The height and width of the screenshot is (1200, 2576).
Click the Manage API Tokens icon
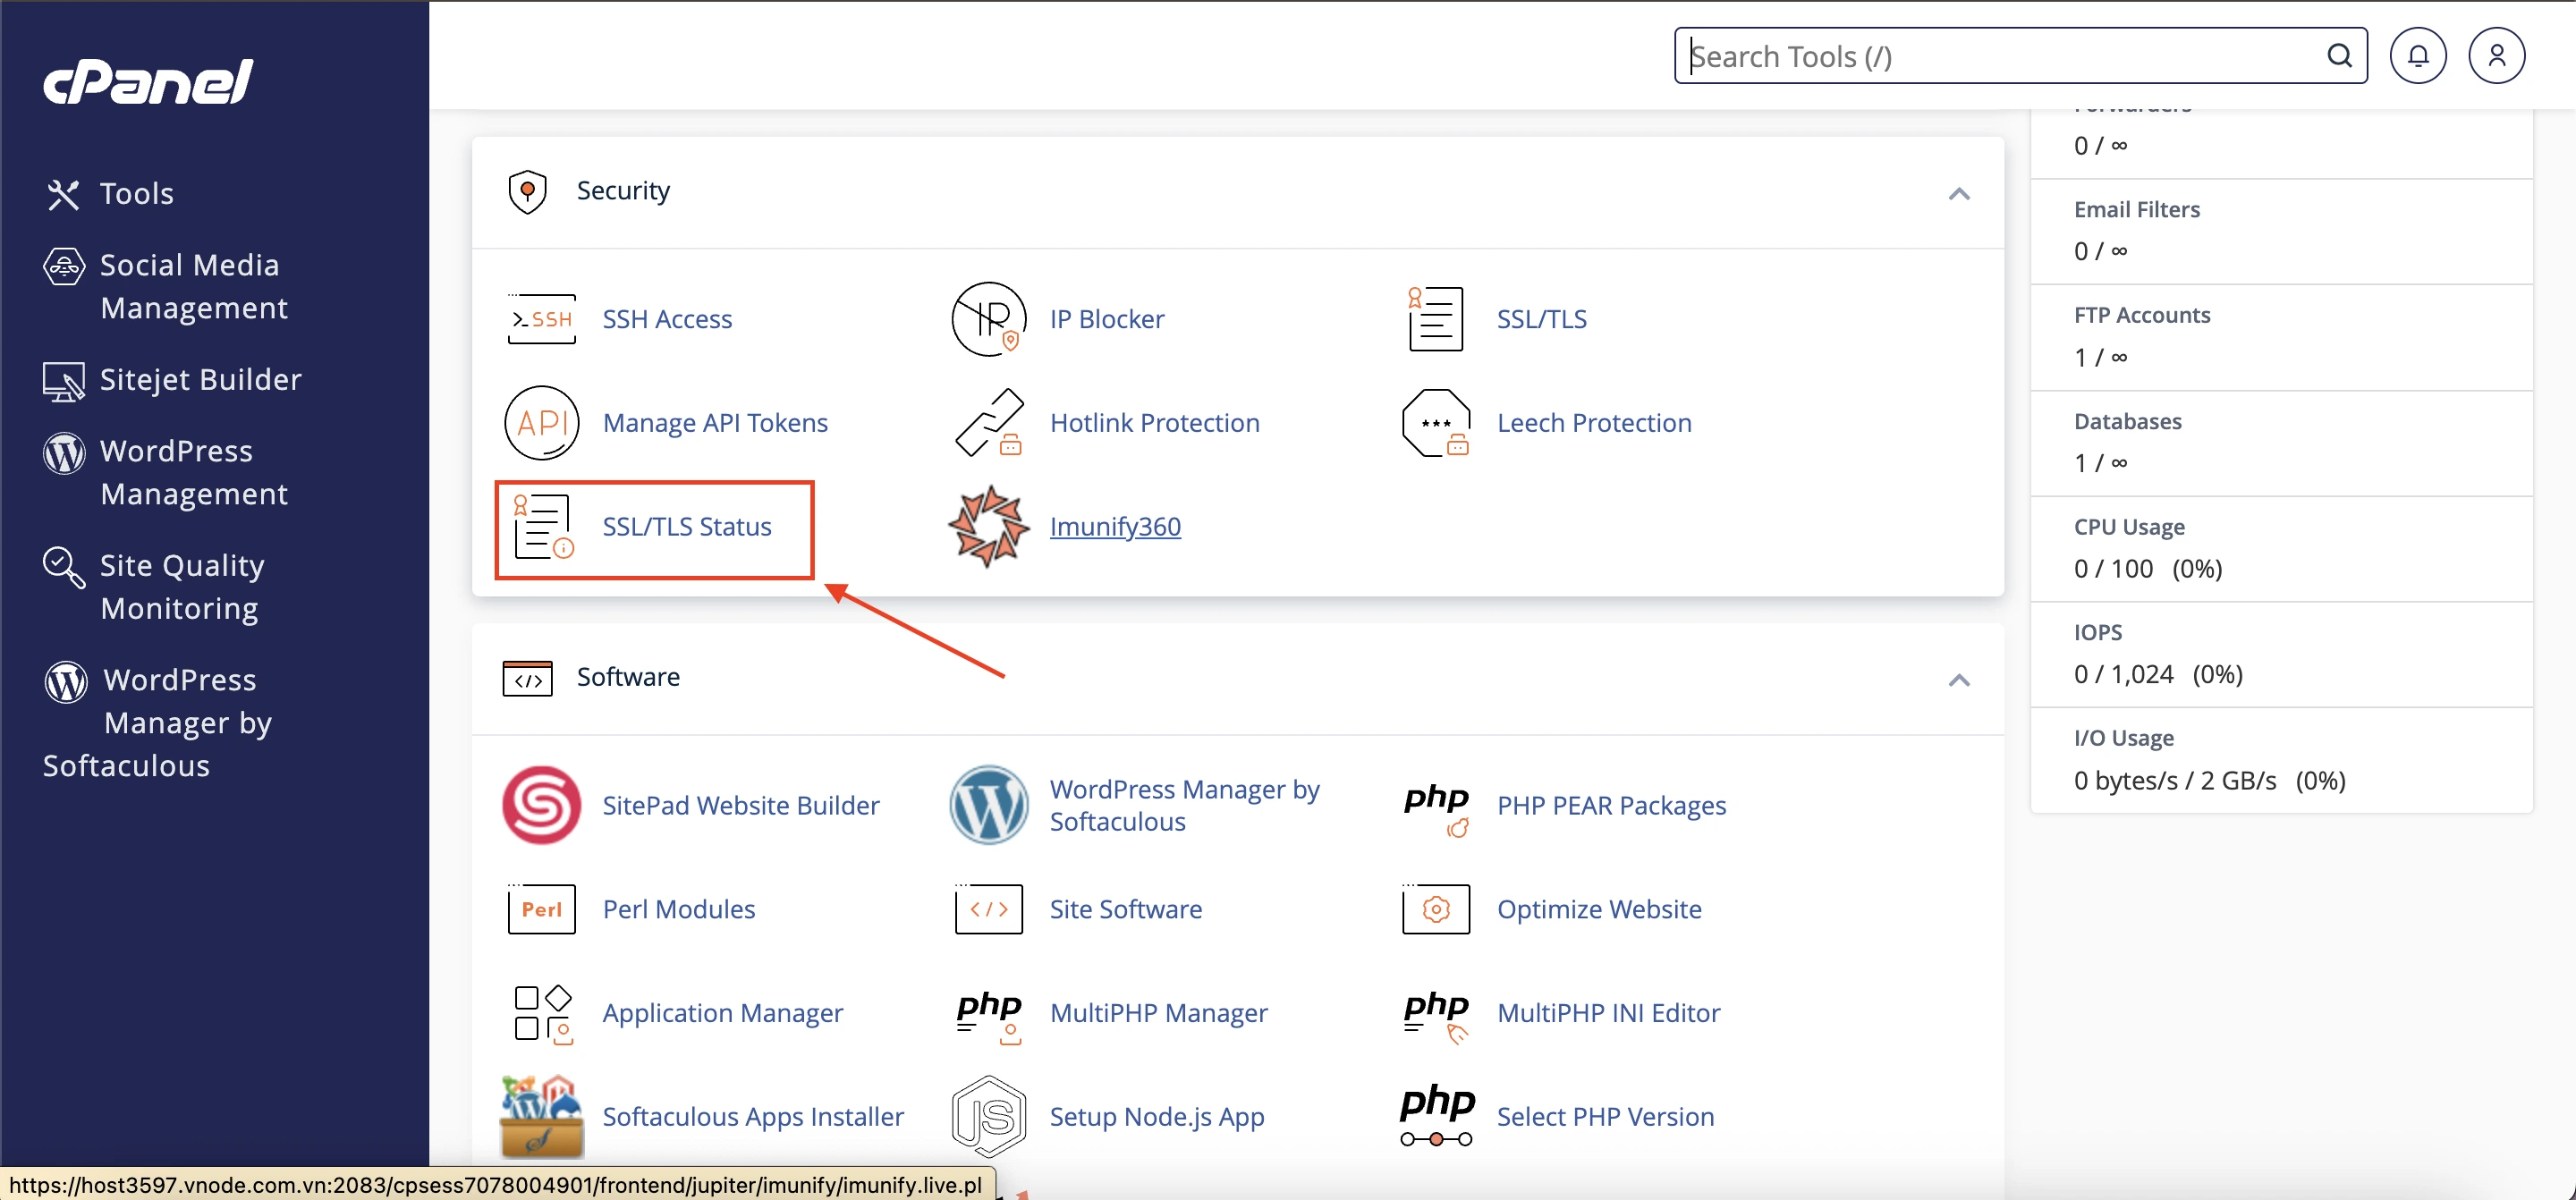[x=541, y=423]
